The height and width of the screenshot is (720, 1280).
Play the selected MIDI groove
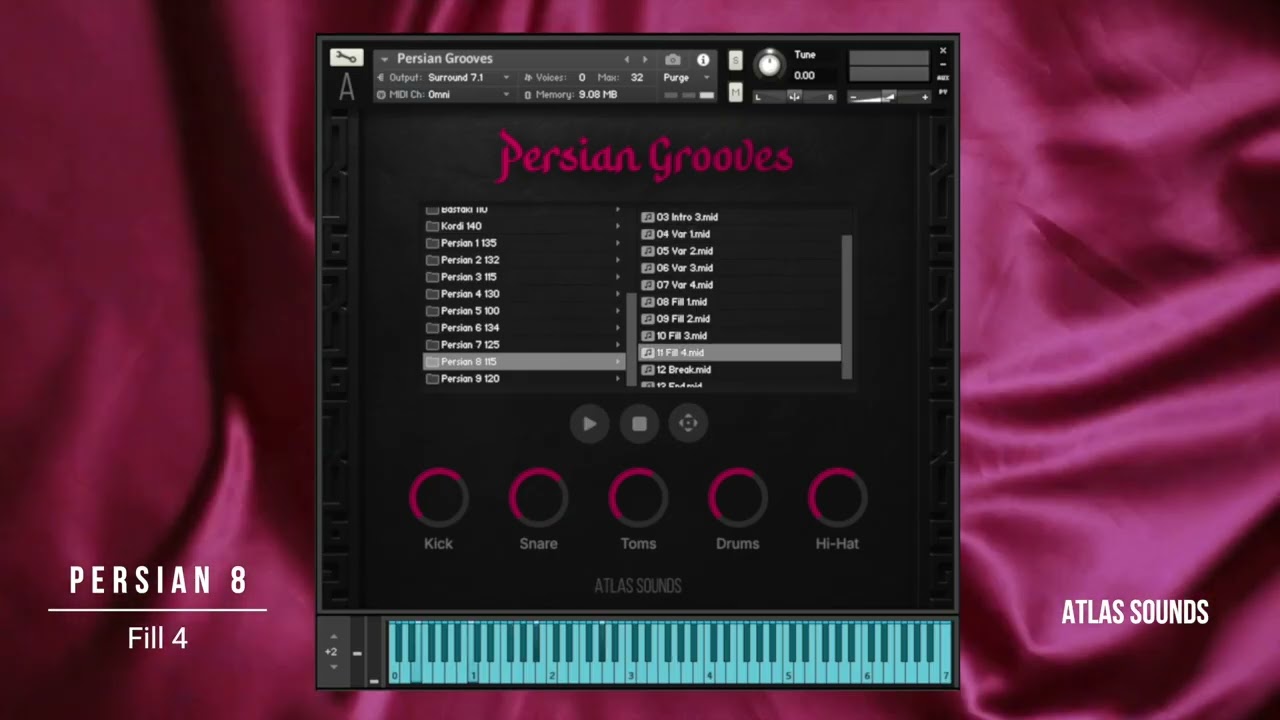point(589,424)
